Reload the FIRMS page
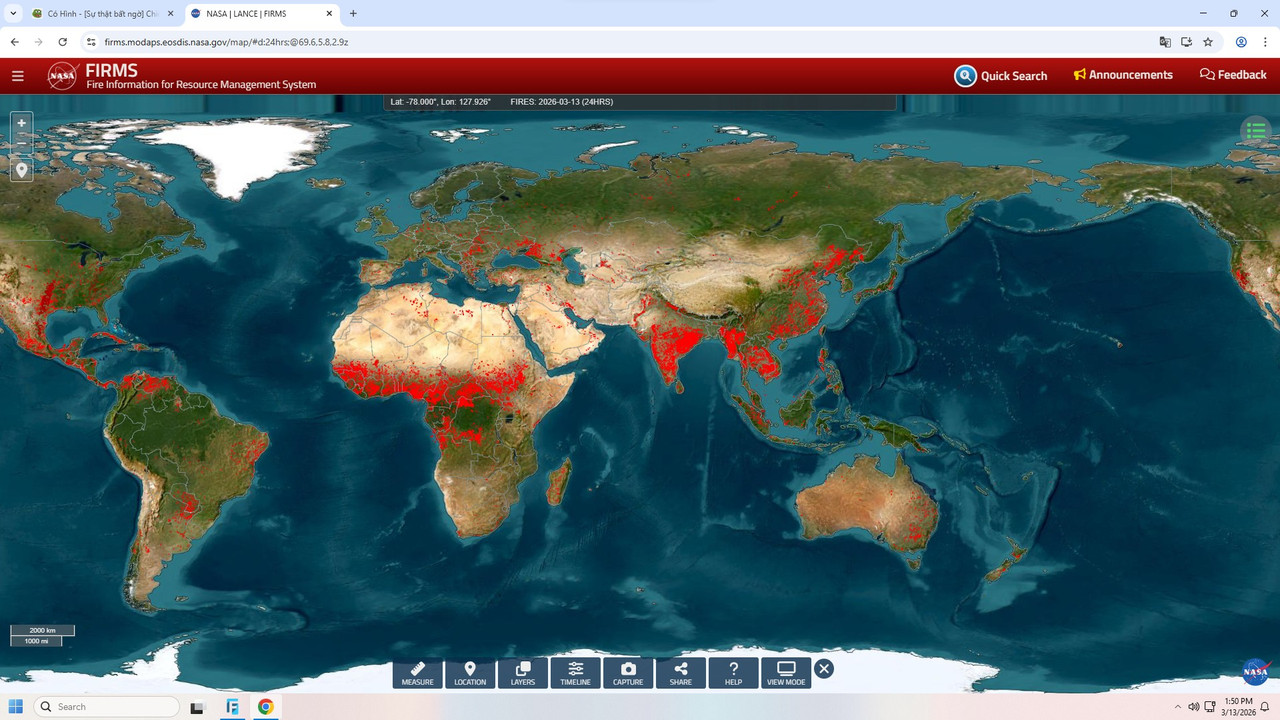This screenshot has height=720, width=1280. click(63, 42)
